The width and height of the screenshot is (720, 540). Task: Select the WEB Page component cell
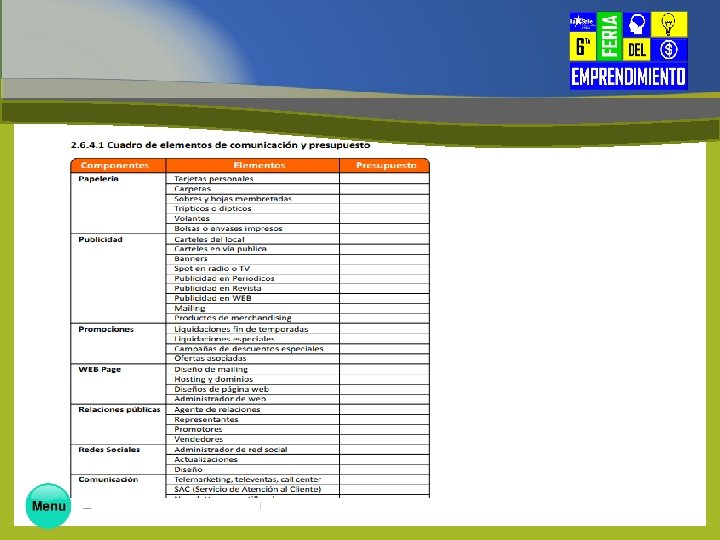coord(118,384)
